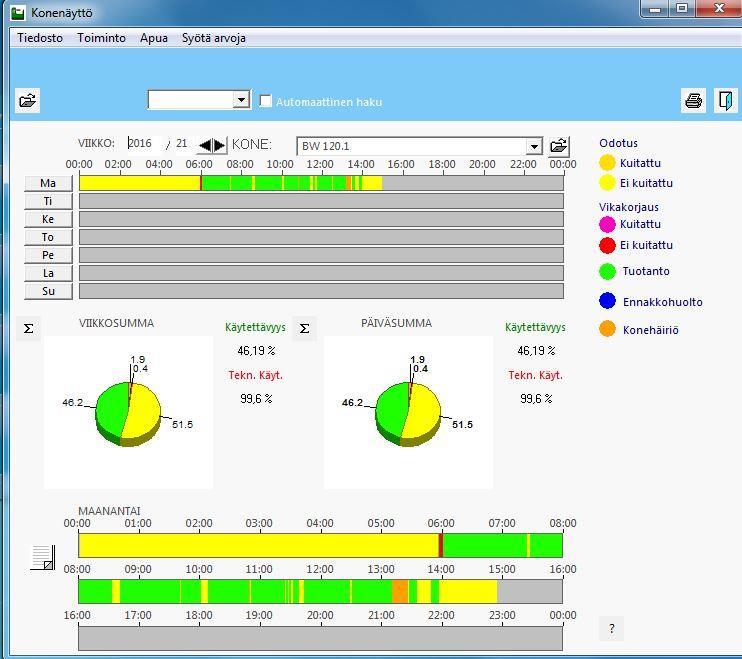Click the Monday weekly timeline bar

(321, 183)
